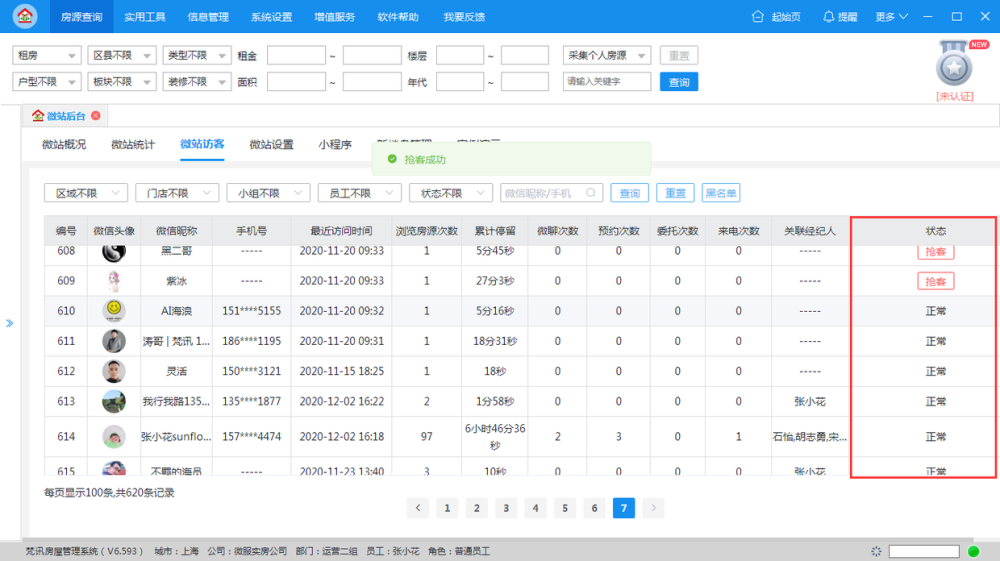Open the 系统设置 menu

272,17
